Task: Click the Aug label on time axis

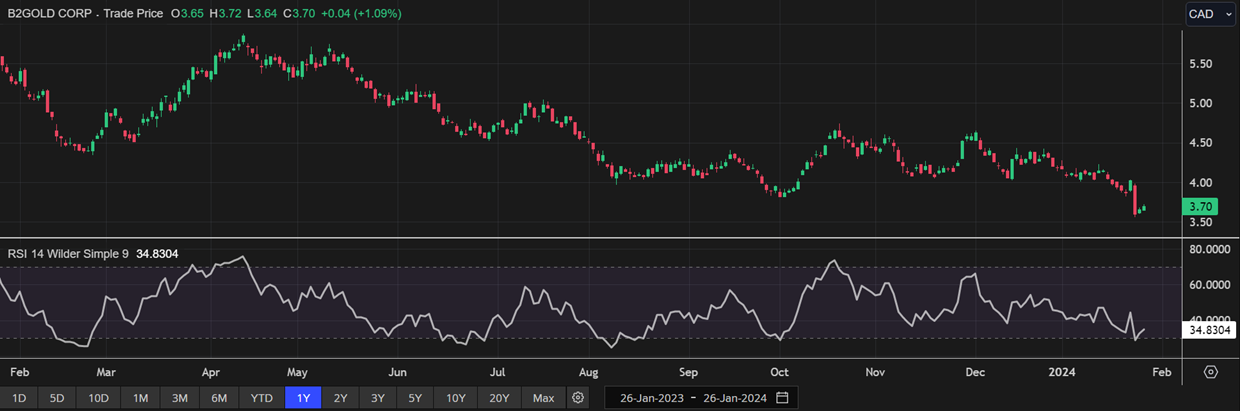Action: (x=588, y=372)
